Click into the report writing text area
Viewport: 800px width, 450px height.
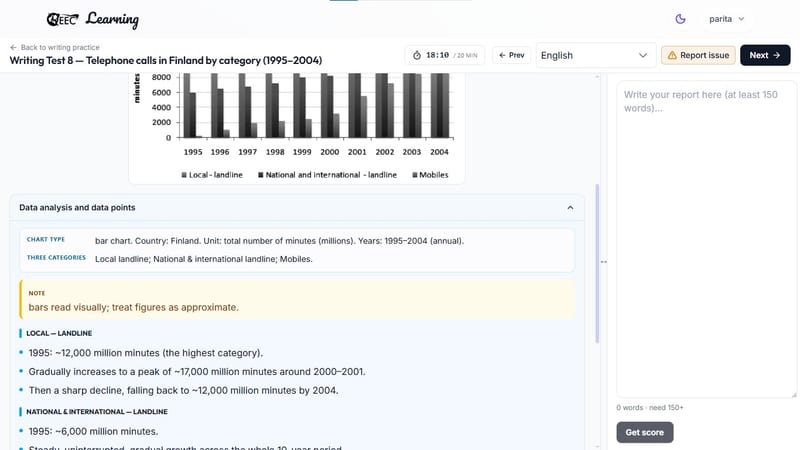[x=706, y=239]
